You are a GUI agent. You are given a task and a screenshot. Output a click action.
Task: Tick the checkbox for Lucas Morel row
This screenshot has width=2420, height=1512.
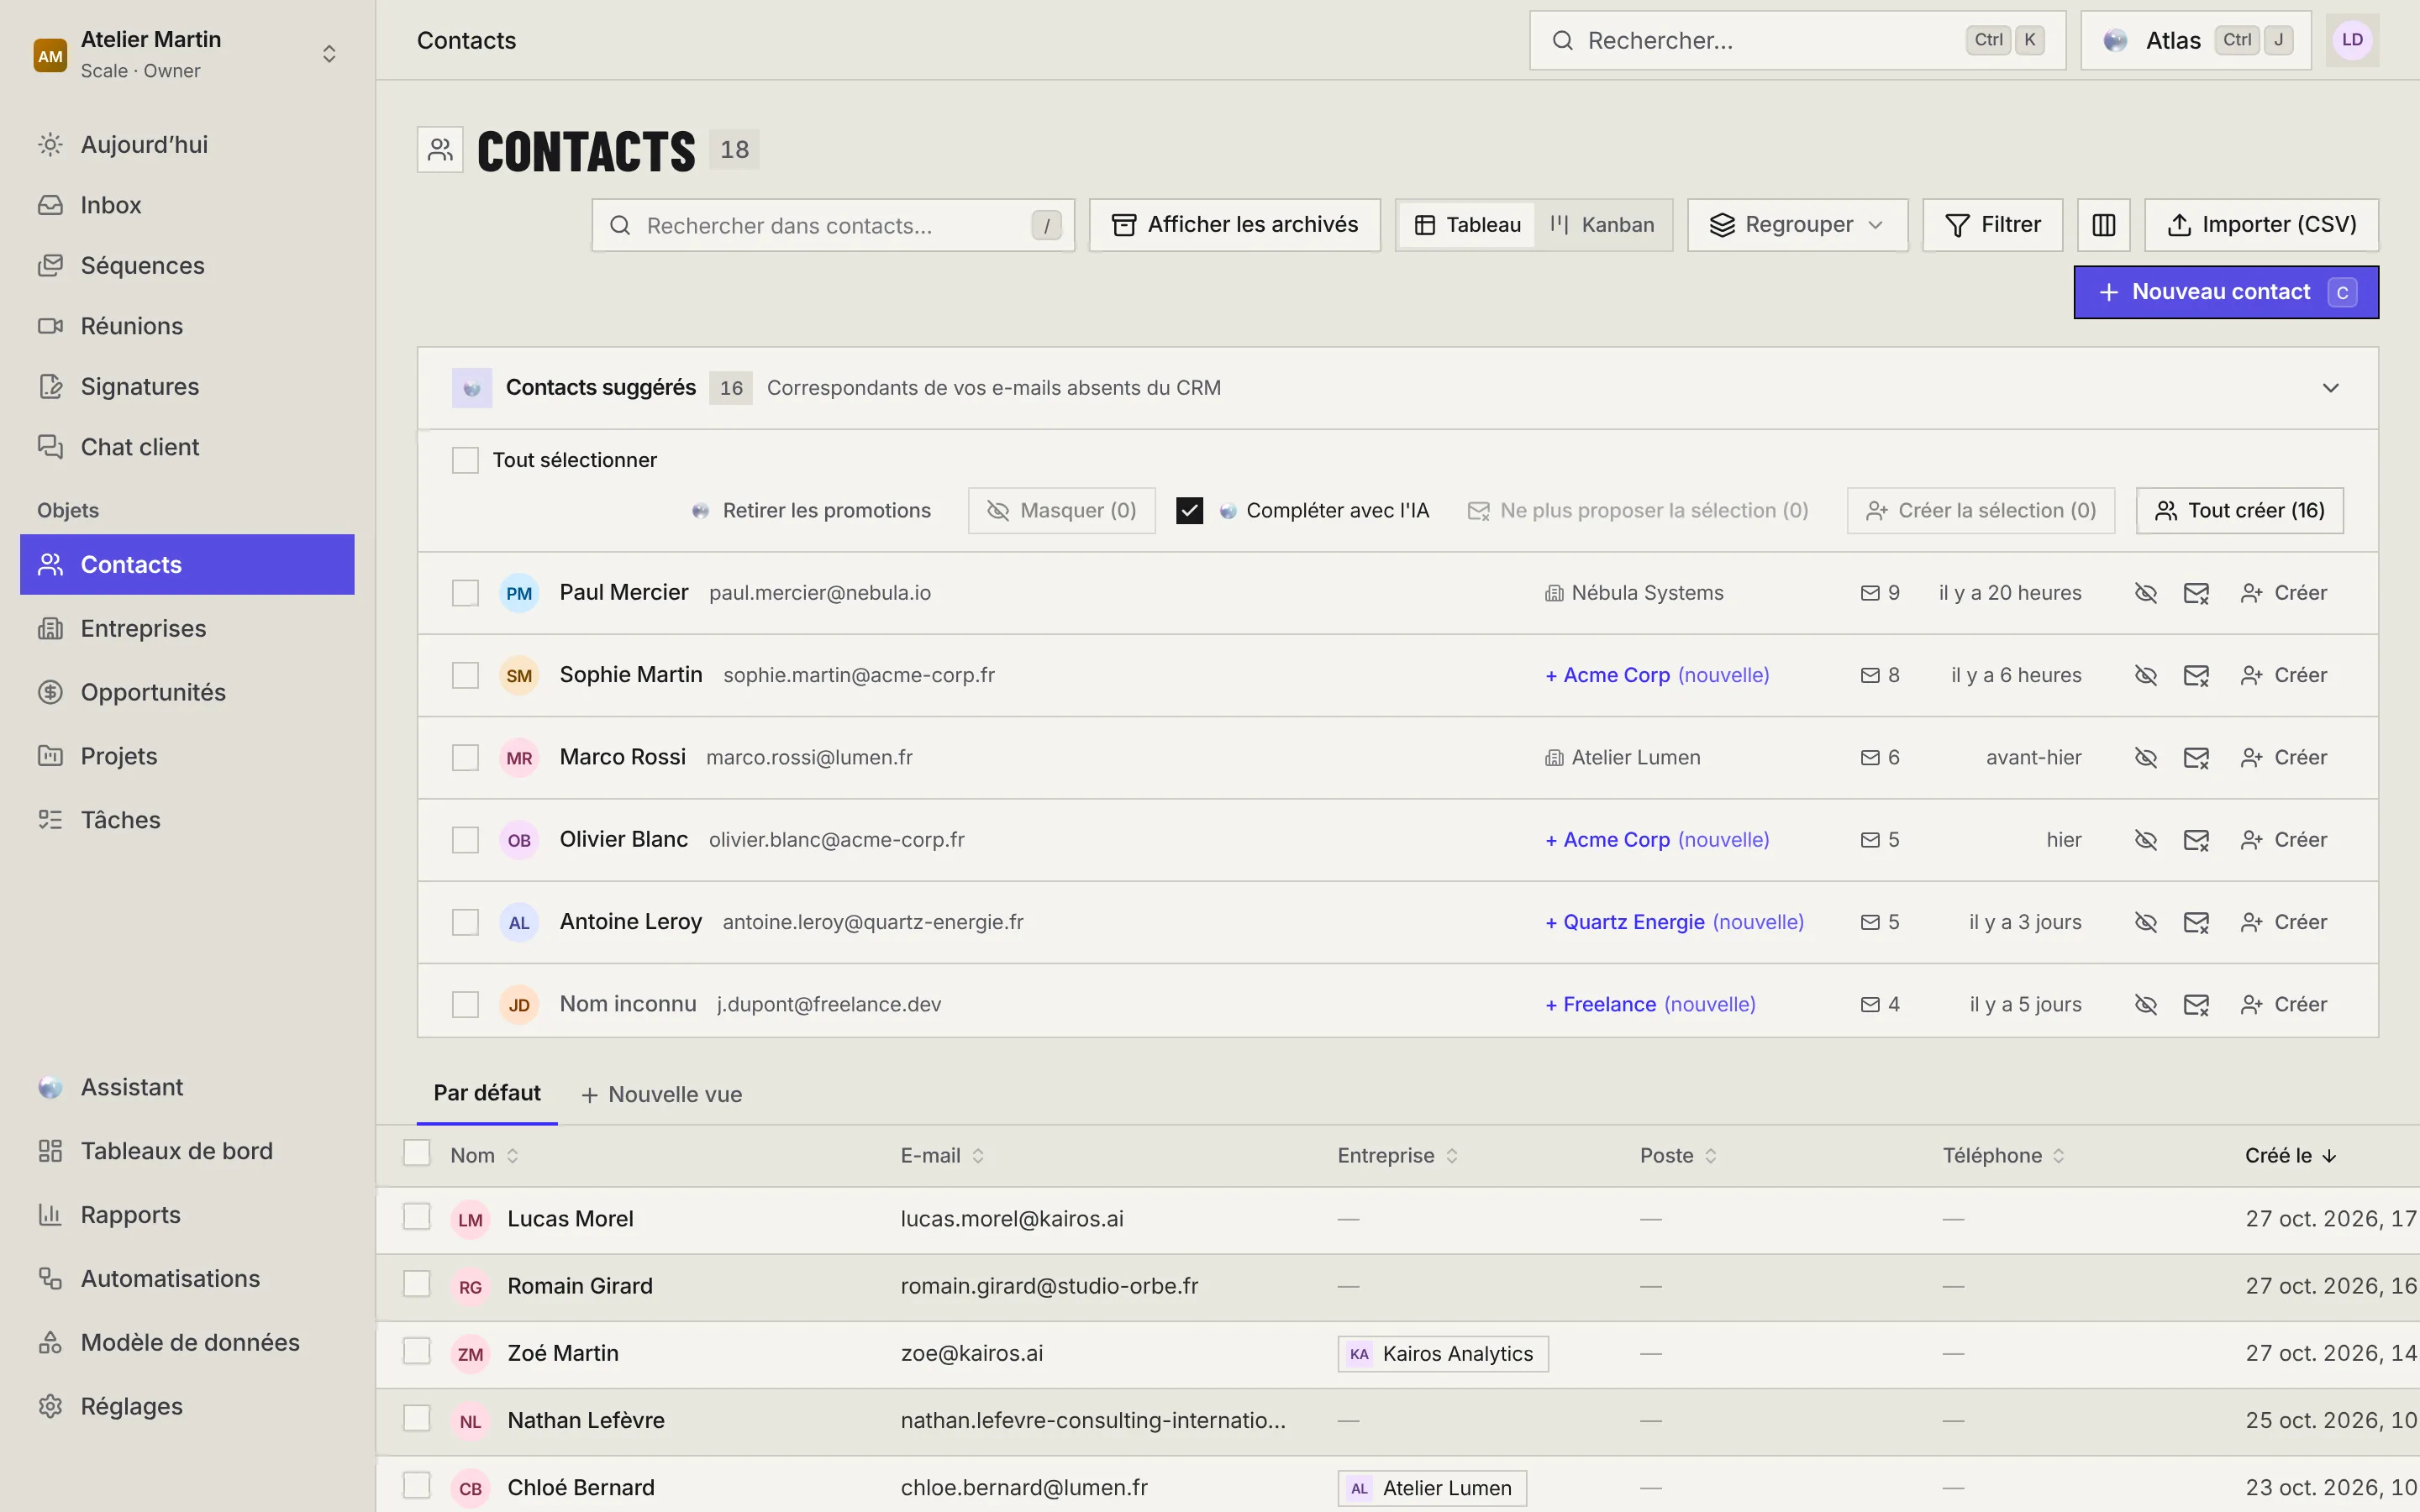pos(416,1217)
